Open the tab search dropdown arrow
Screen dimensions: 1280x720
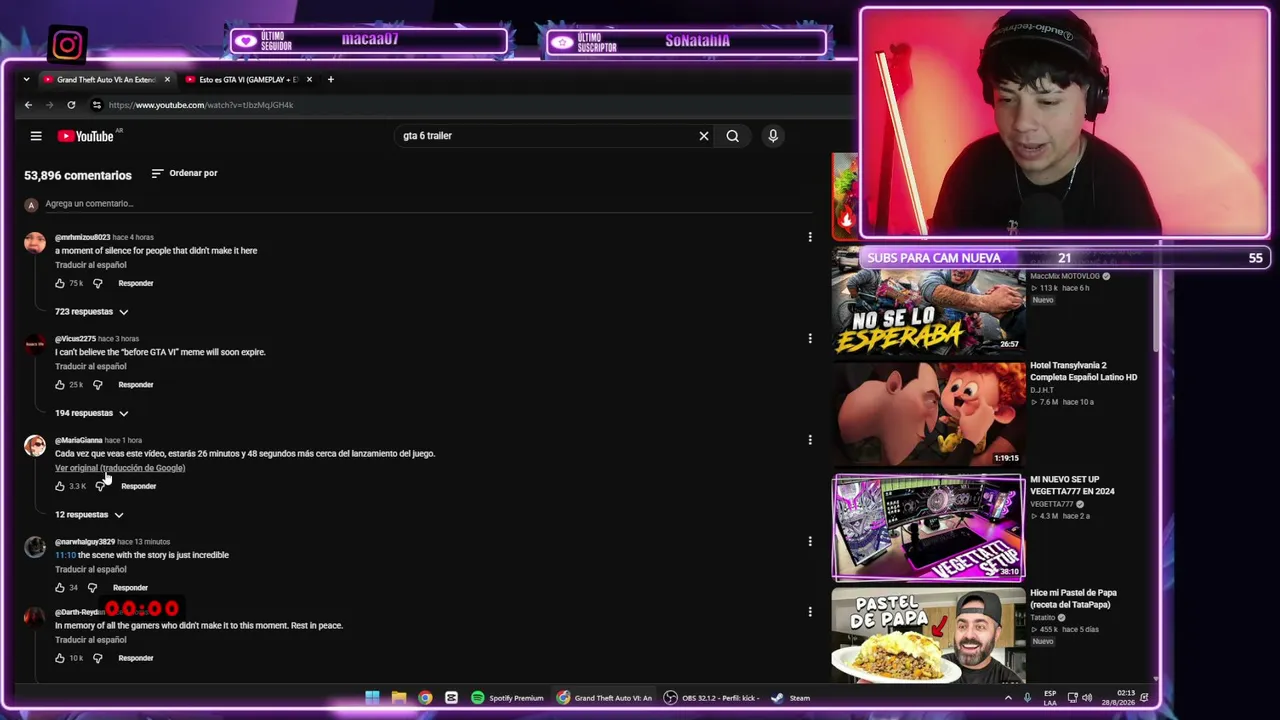[26, 79]
